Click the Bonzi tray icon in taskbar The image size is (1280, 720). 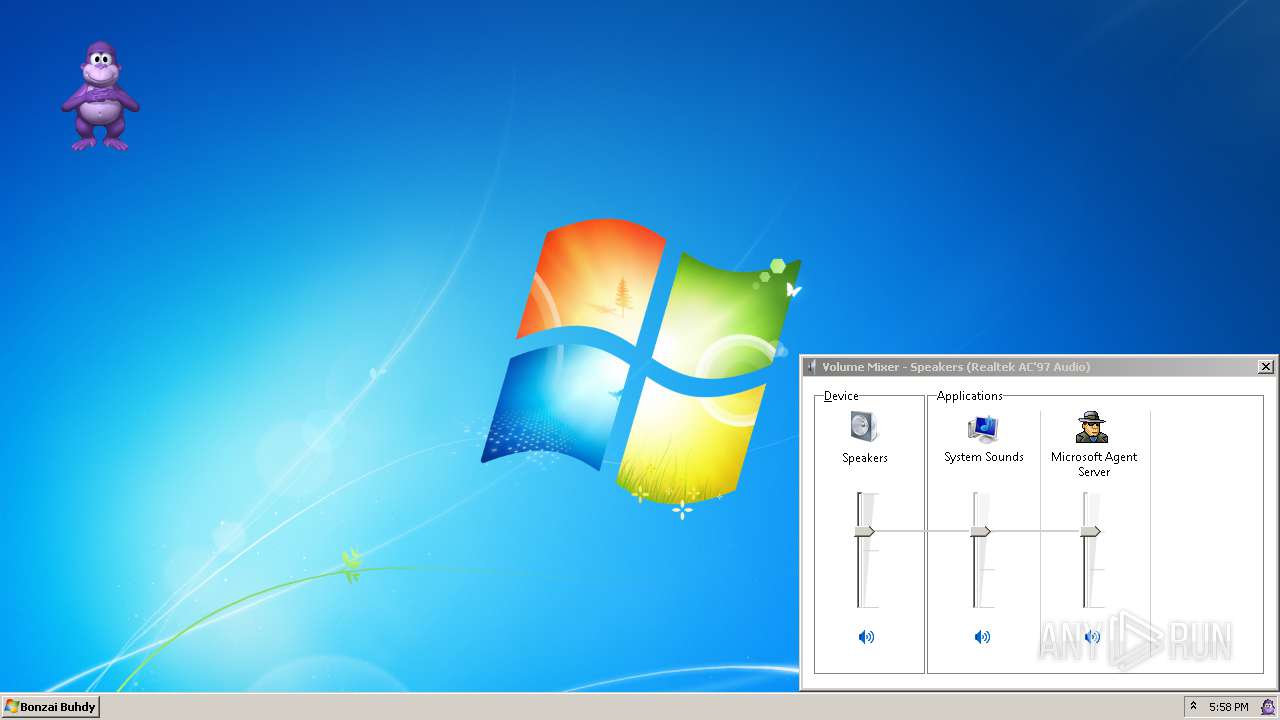point(1268,707)
